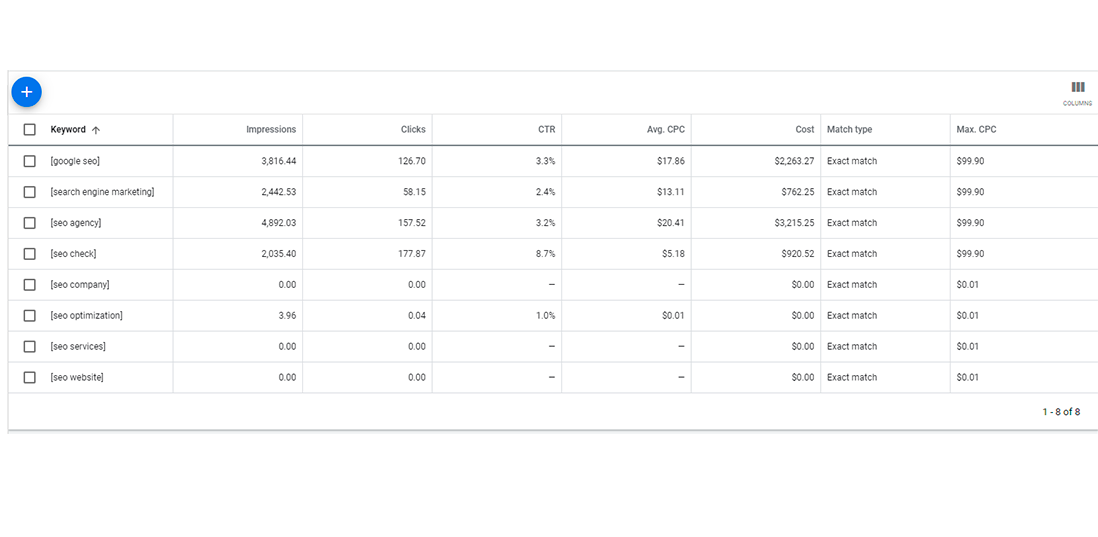Open the [seo agency] keyword entry

click(x=76, y=223)
